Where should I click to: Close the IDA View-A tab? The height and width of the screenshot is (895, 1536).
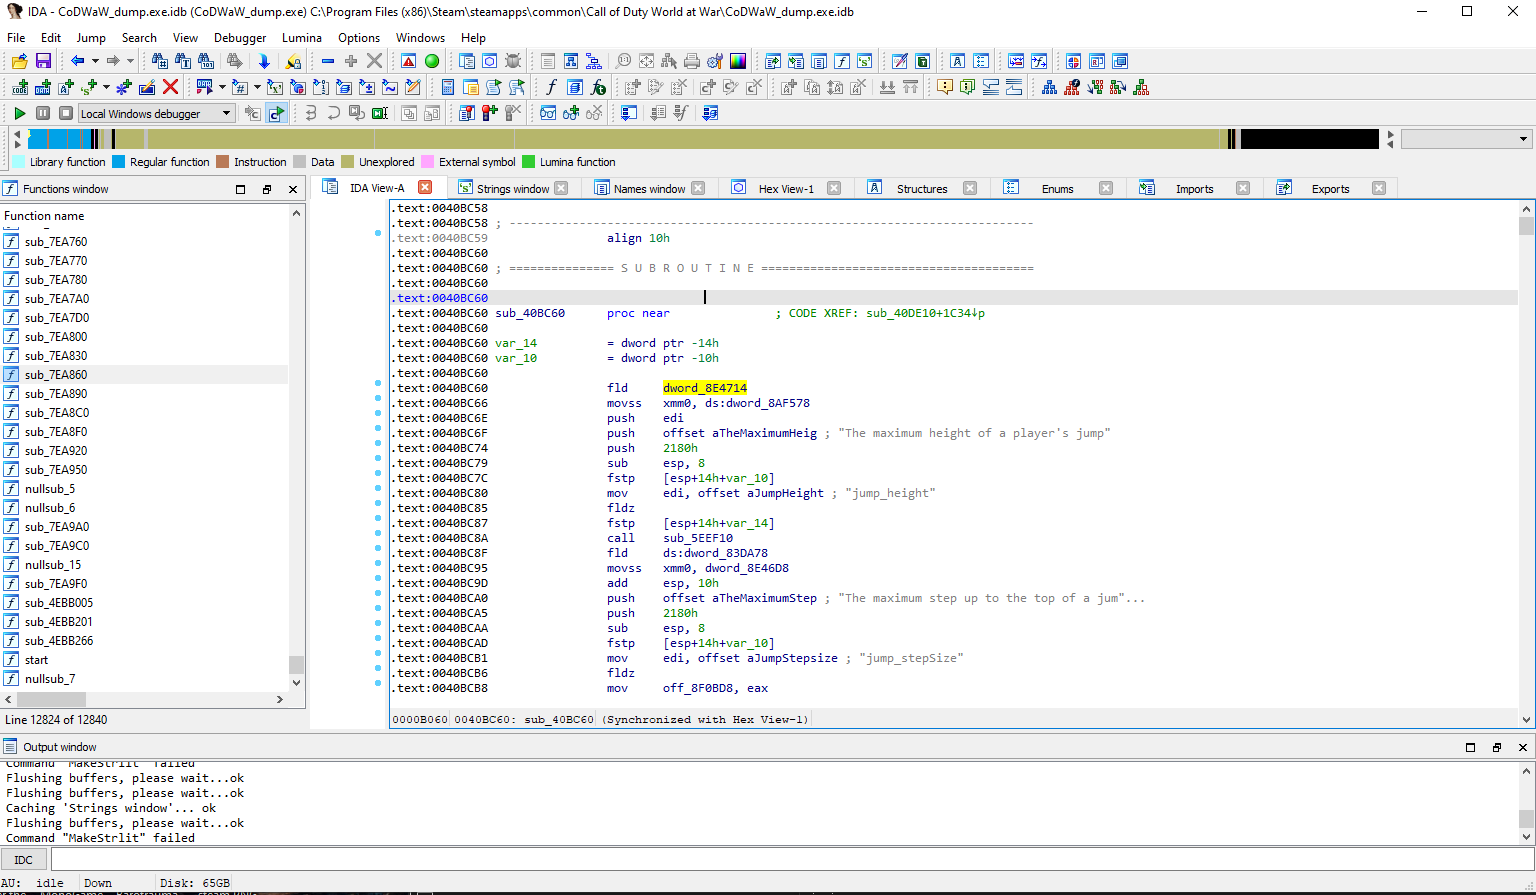click(x=425, y=188)
